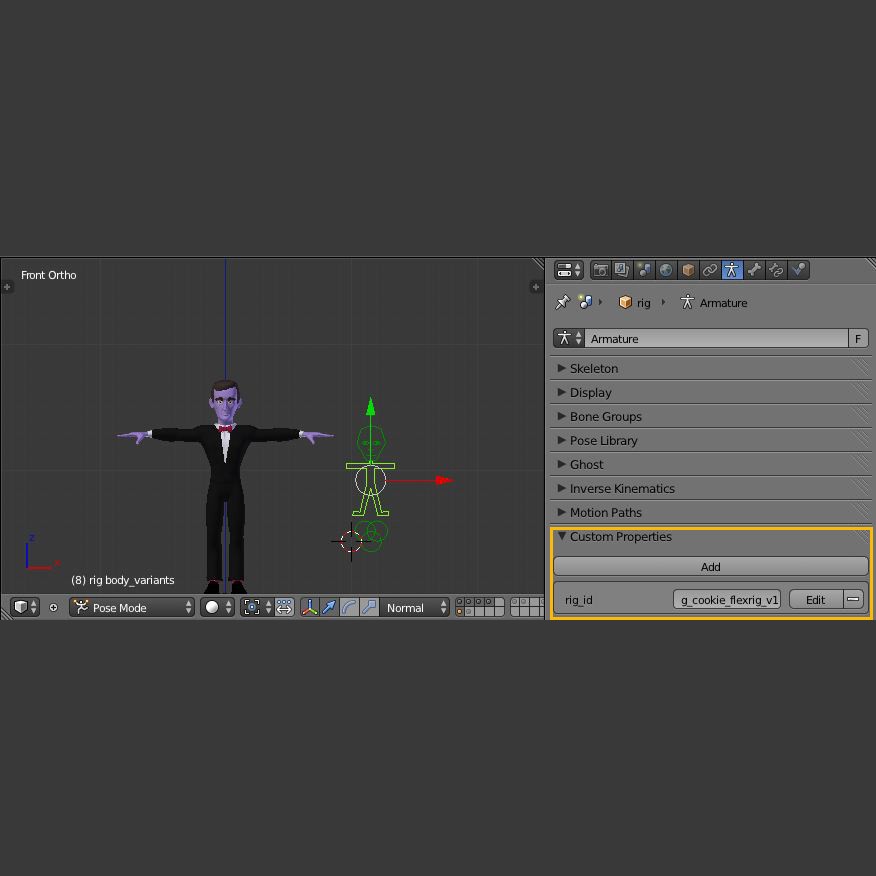
Task: Toggle the 3D manipulator widget axis icon
Action: click(x=309, y=608)
